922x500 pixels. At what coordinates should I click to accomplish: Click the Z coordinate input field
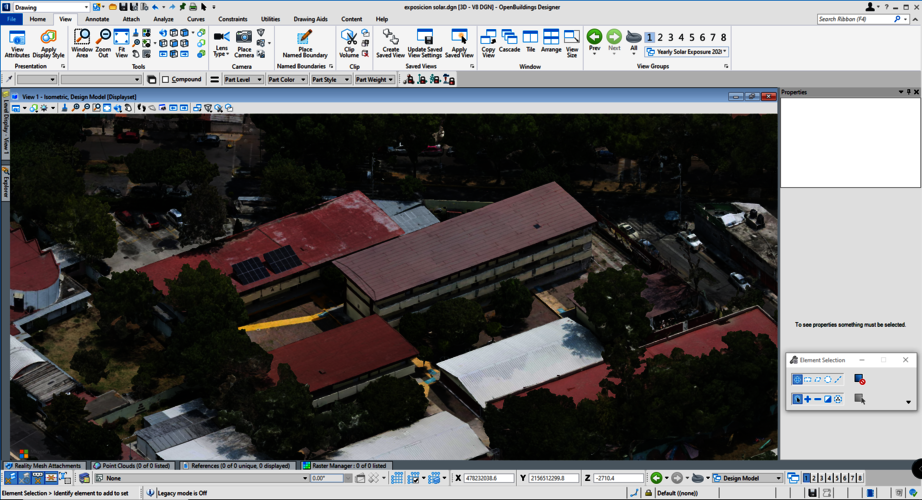pyautogui.click(x=618, y=478)
